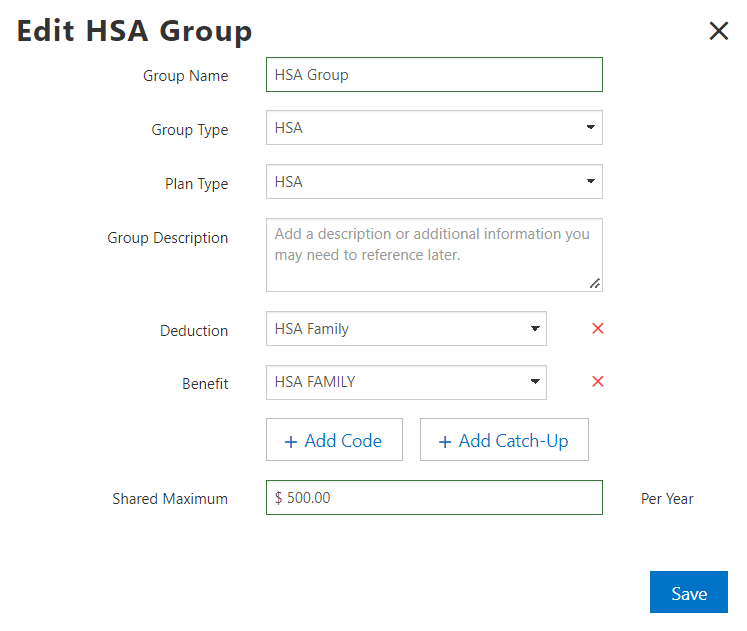Click the Add Catch-Up button text

coord(513,441)
